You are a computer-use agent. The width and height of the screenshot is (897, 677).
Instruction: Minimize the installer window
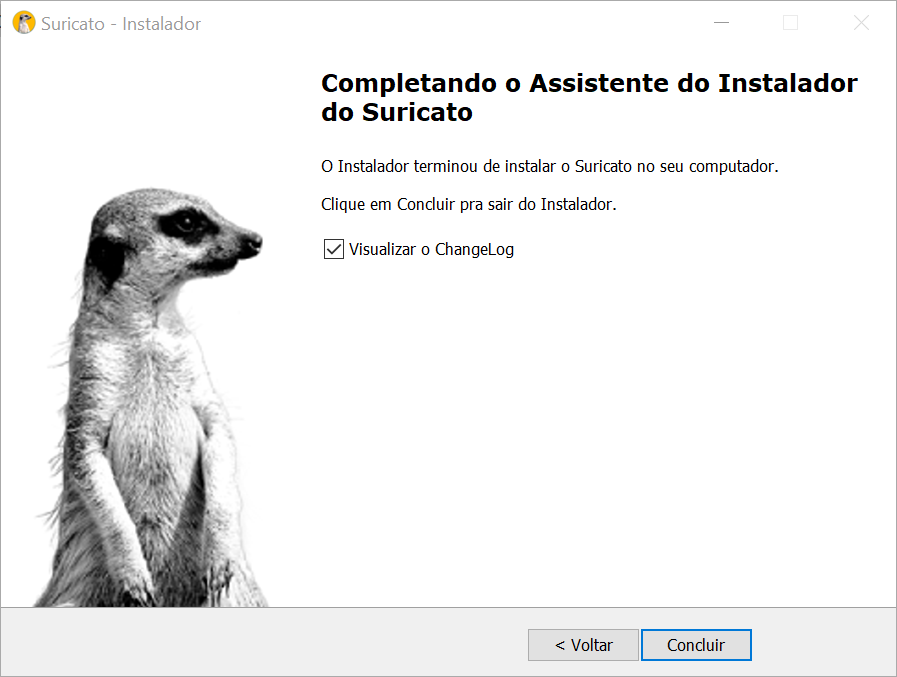tap(721, 23)
